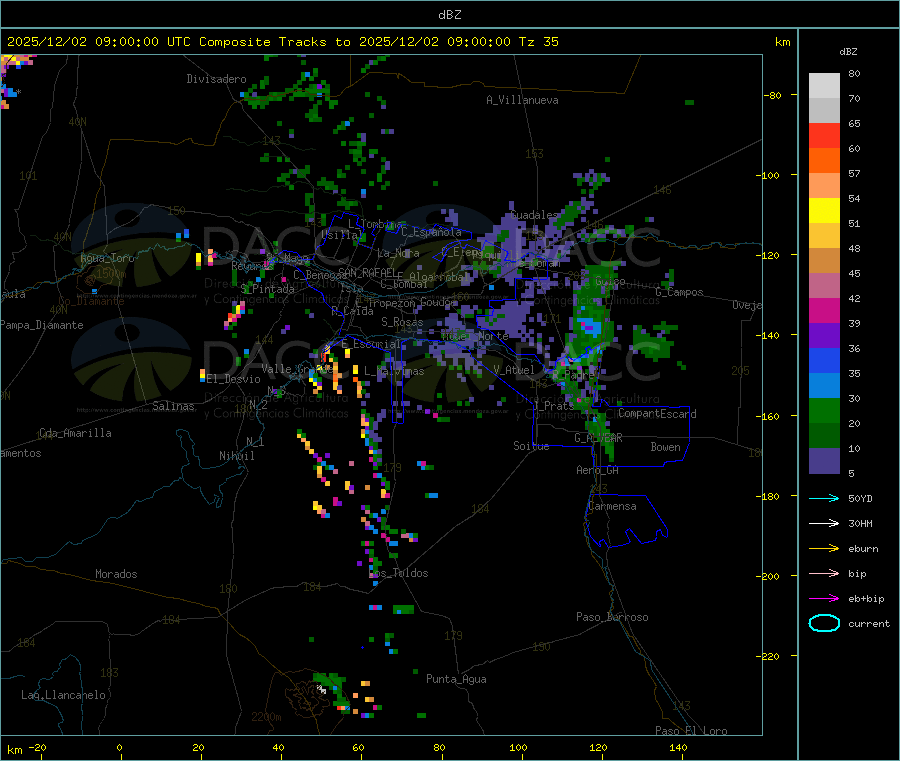Click the 'Salinas' map label

[173, 406]
